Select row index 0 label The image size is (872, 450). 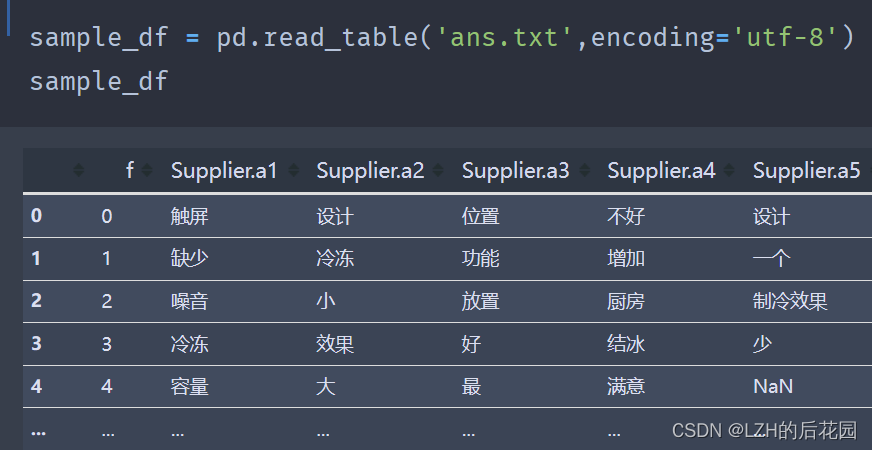[37, 216]
